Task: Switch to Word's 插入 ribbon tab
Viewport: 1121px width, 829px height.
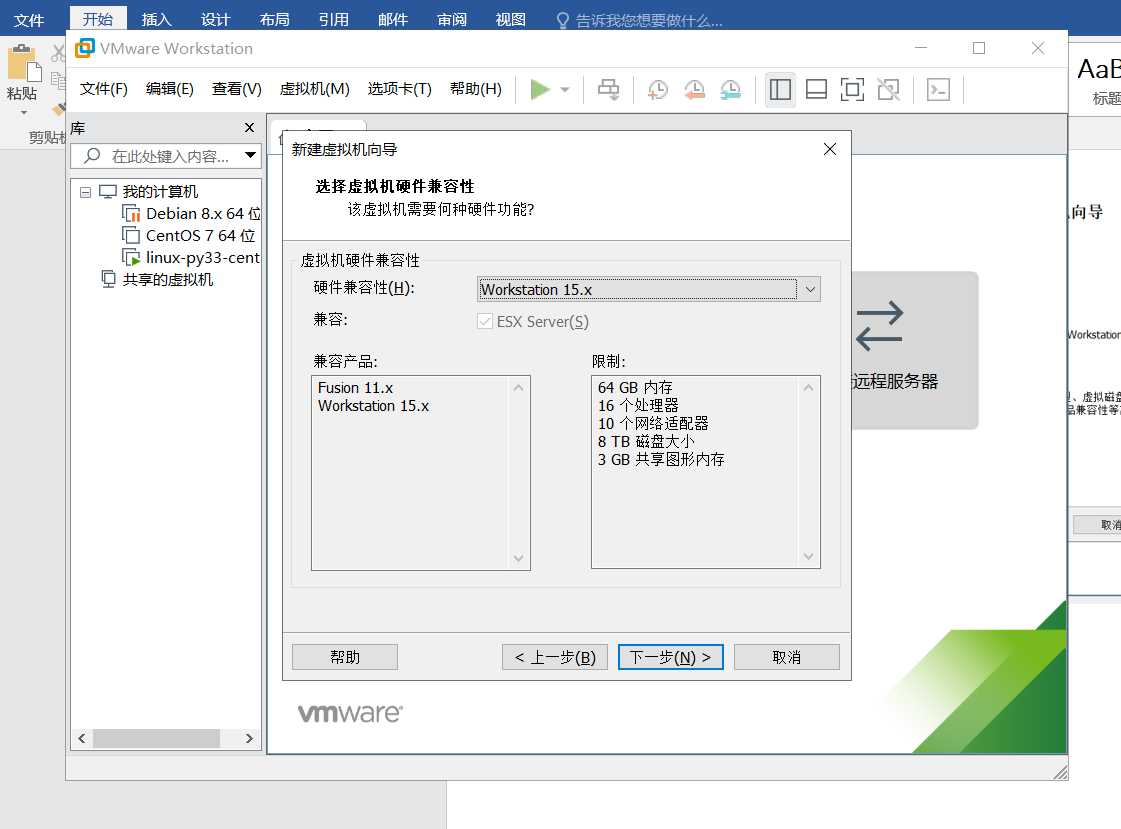Action: [157, 19]
